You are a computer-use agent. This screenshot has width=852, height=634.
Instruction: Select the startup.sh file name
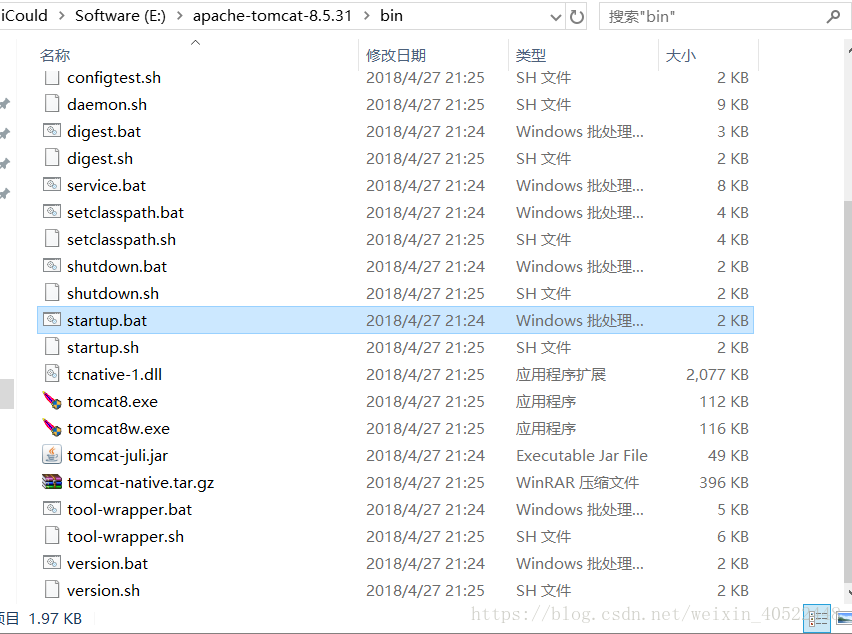(x=103, y=348)
